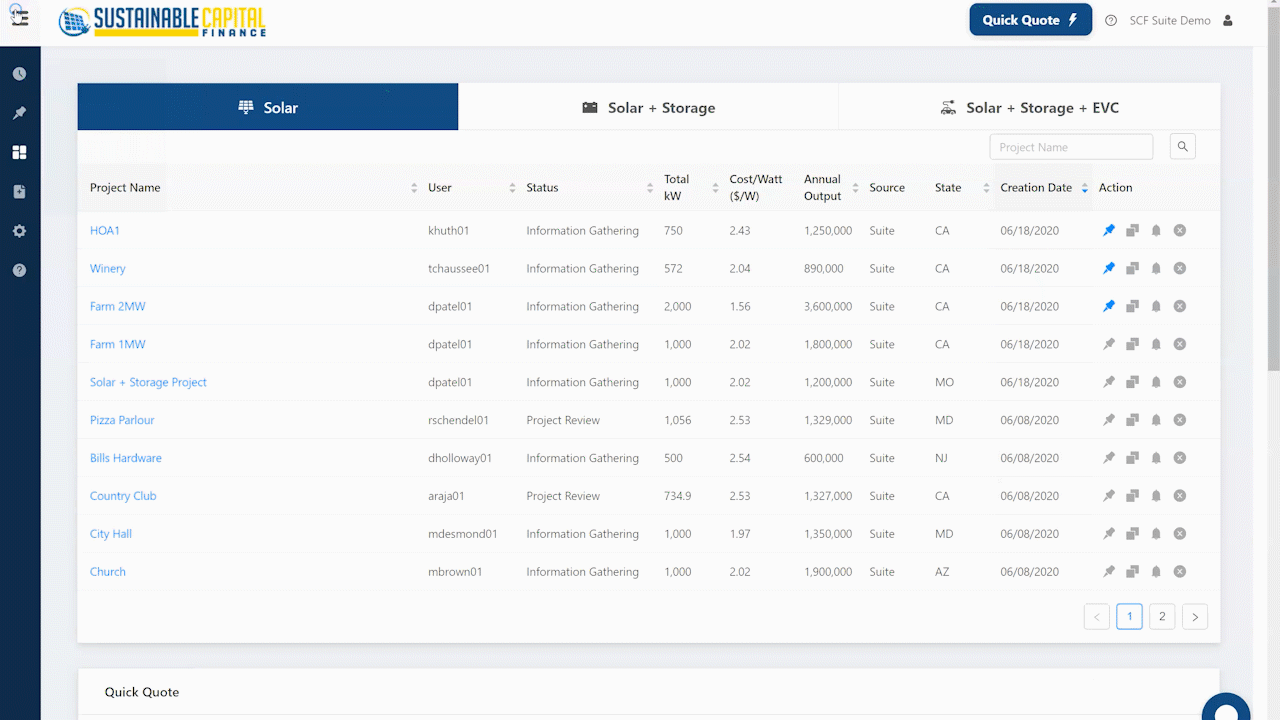The image size is (1280, 720).
Task: Click the bell icon for Pizza Parlour
Action: pos(1156,421)
